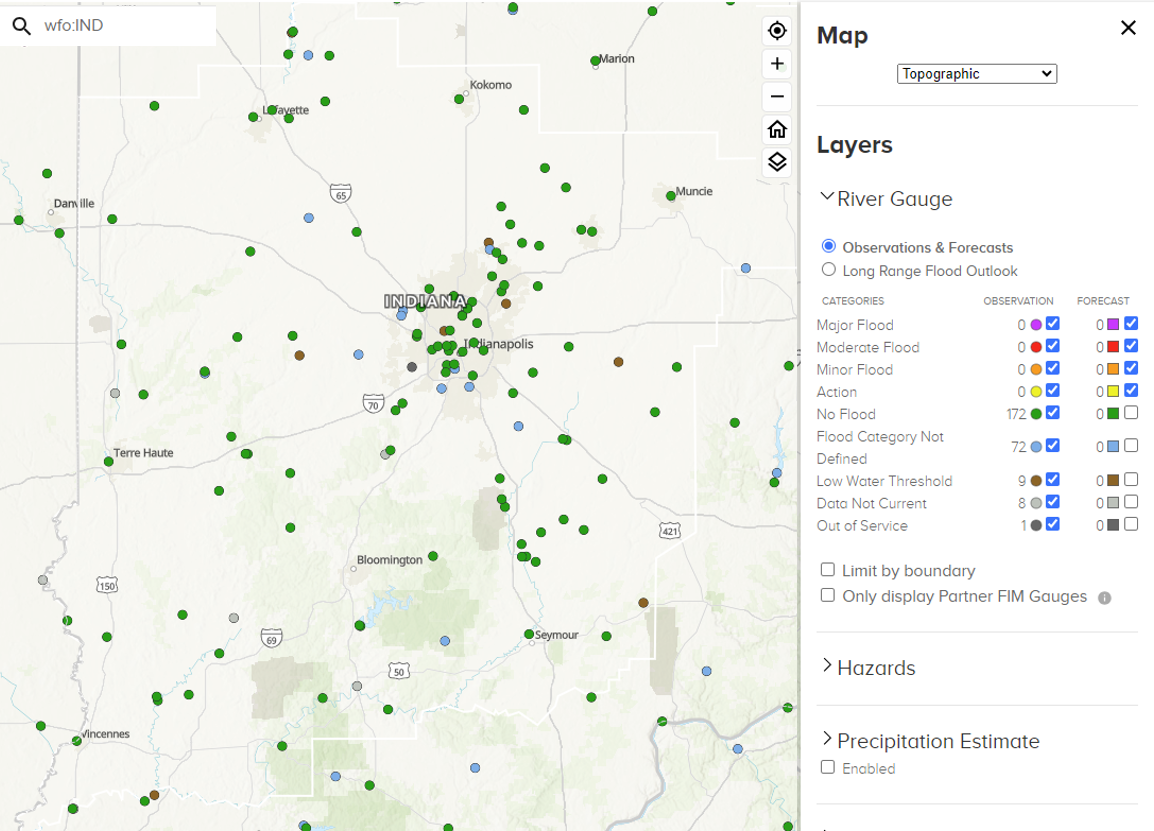Zoom in on the map

[777, 64]
